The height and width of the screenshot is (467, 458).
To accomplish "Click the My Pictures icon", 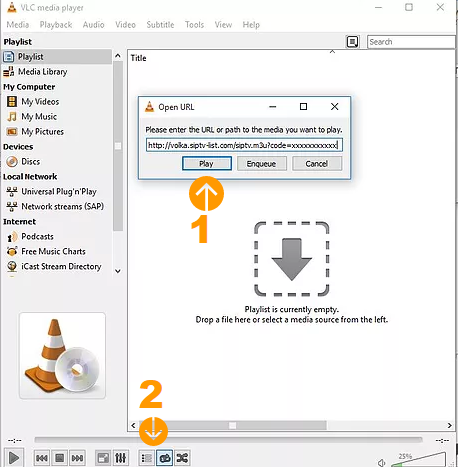I will click(x=12, y=132).
